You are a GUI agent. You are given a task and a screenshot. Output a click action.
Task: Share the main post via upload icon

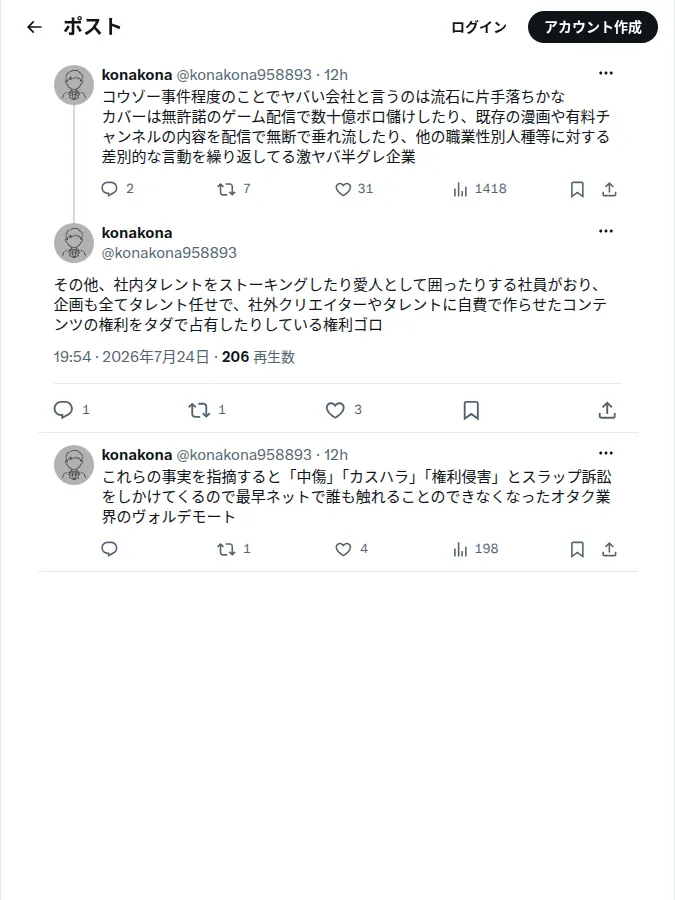tap(607, 410)
